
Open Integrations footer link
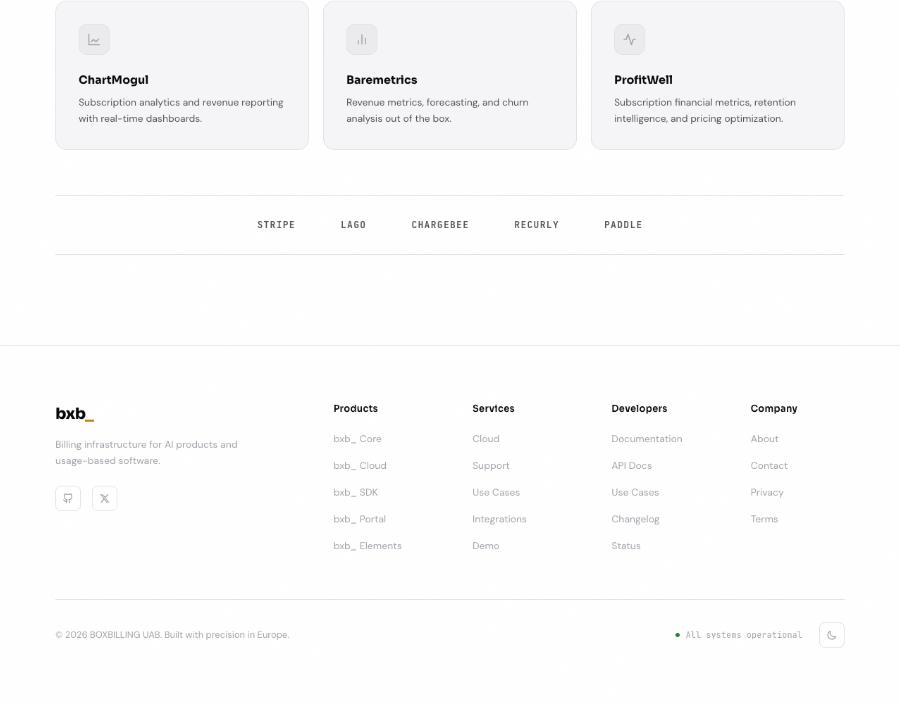click(x=499, y=519)
